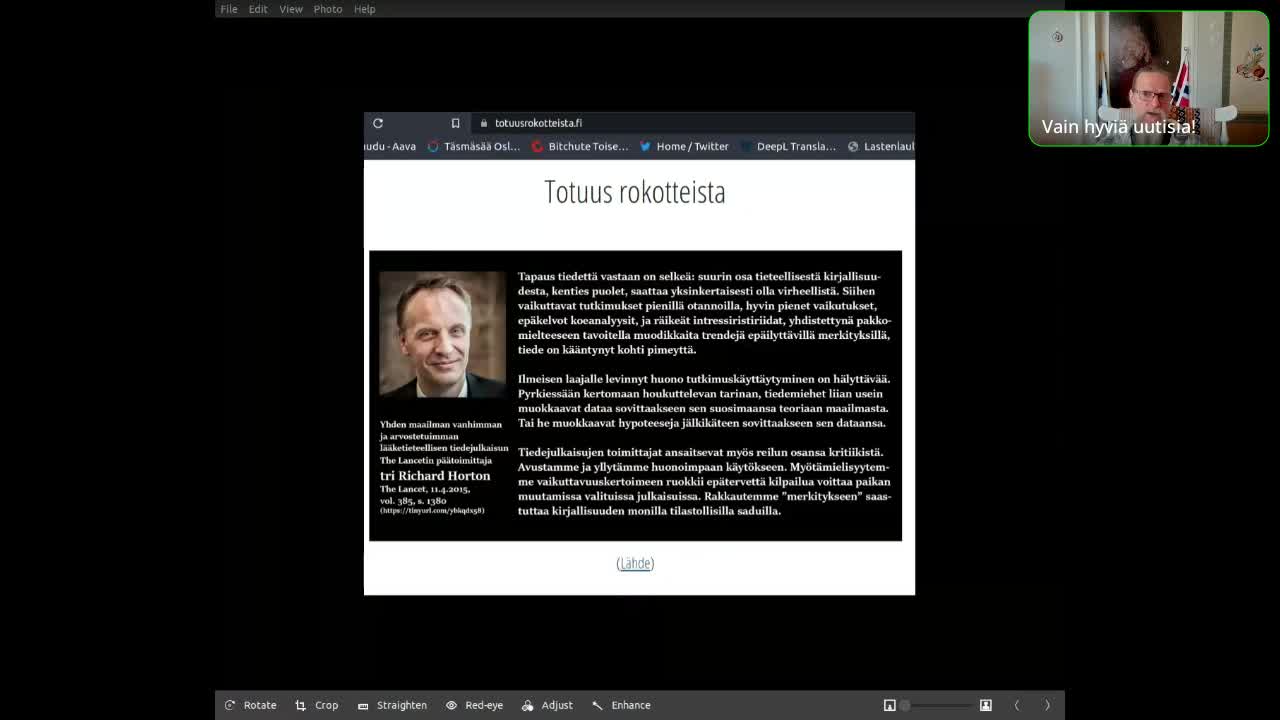Select the Straighten tool
Image resolution: width=1280 pixels, height=720 pixels.
click(x=392, y=705)
